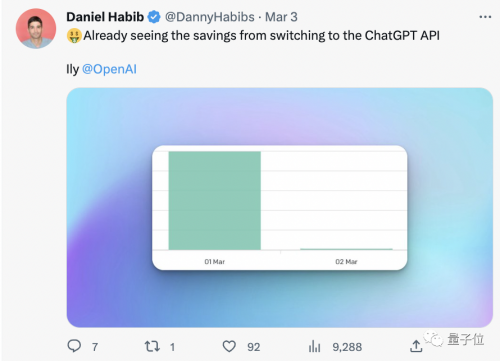Click the Daniel Habib display name
The image size is (500, 361).
coord(105,17)
